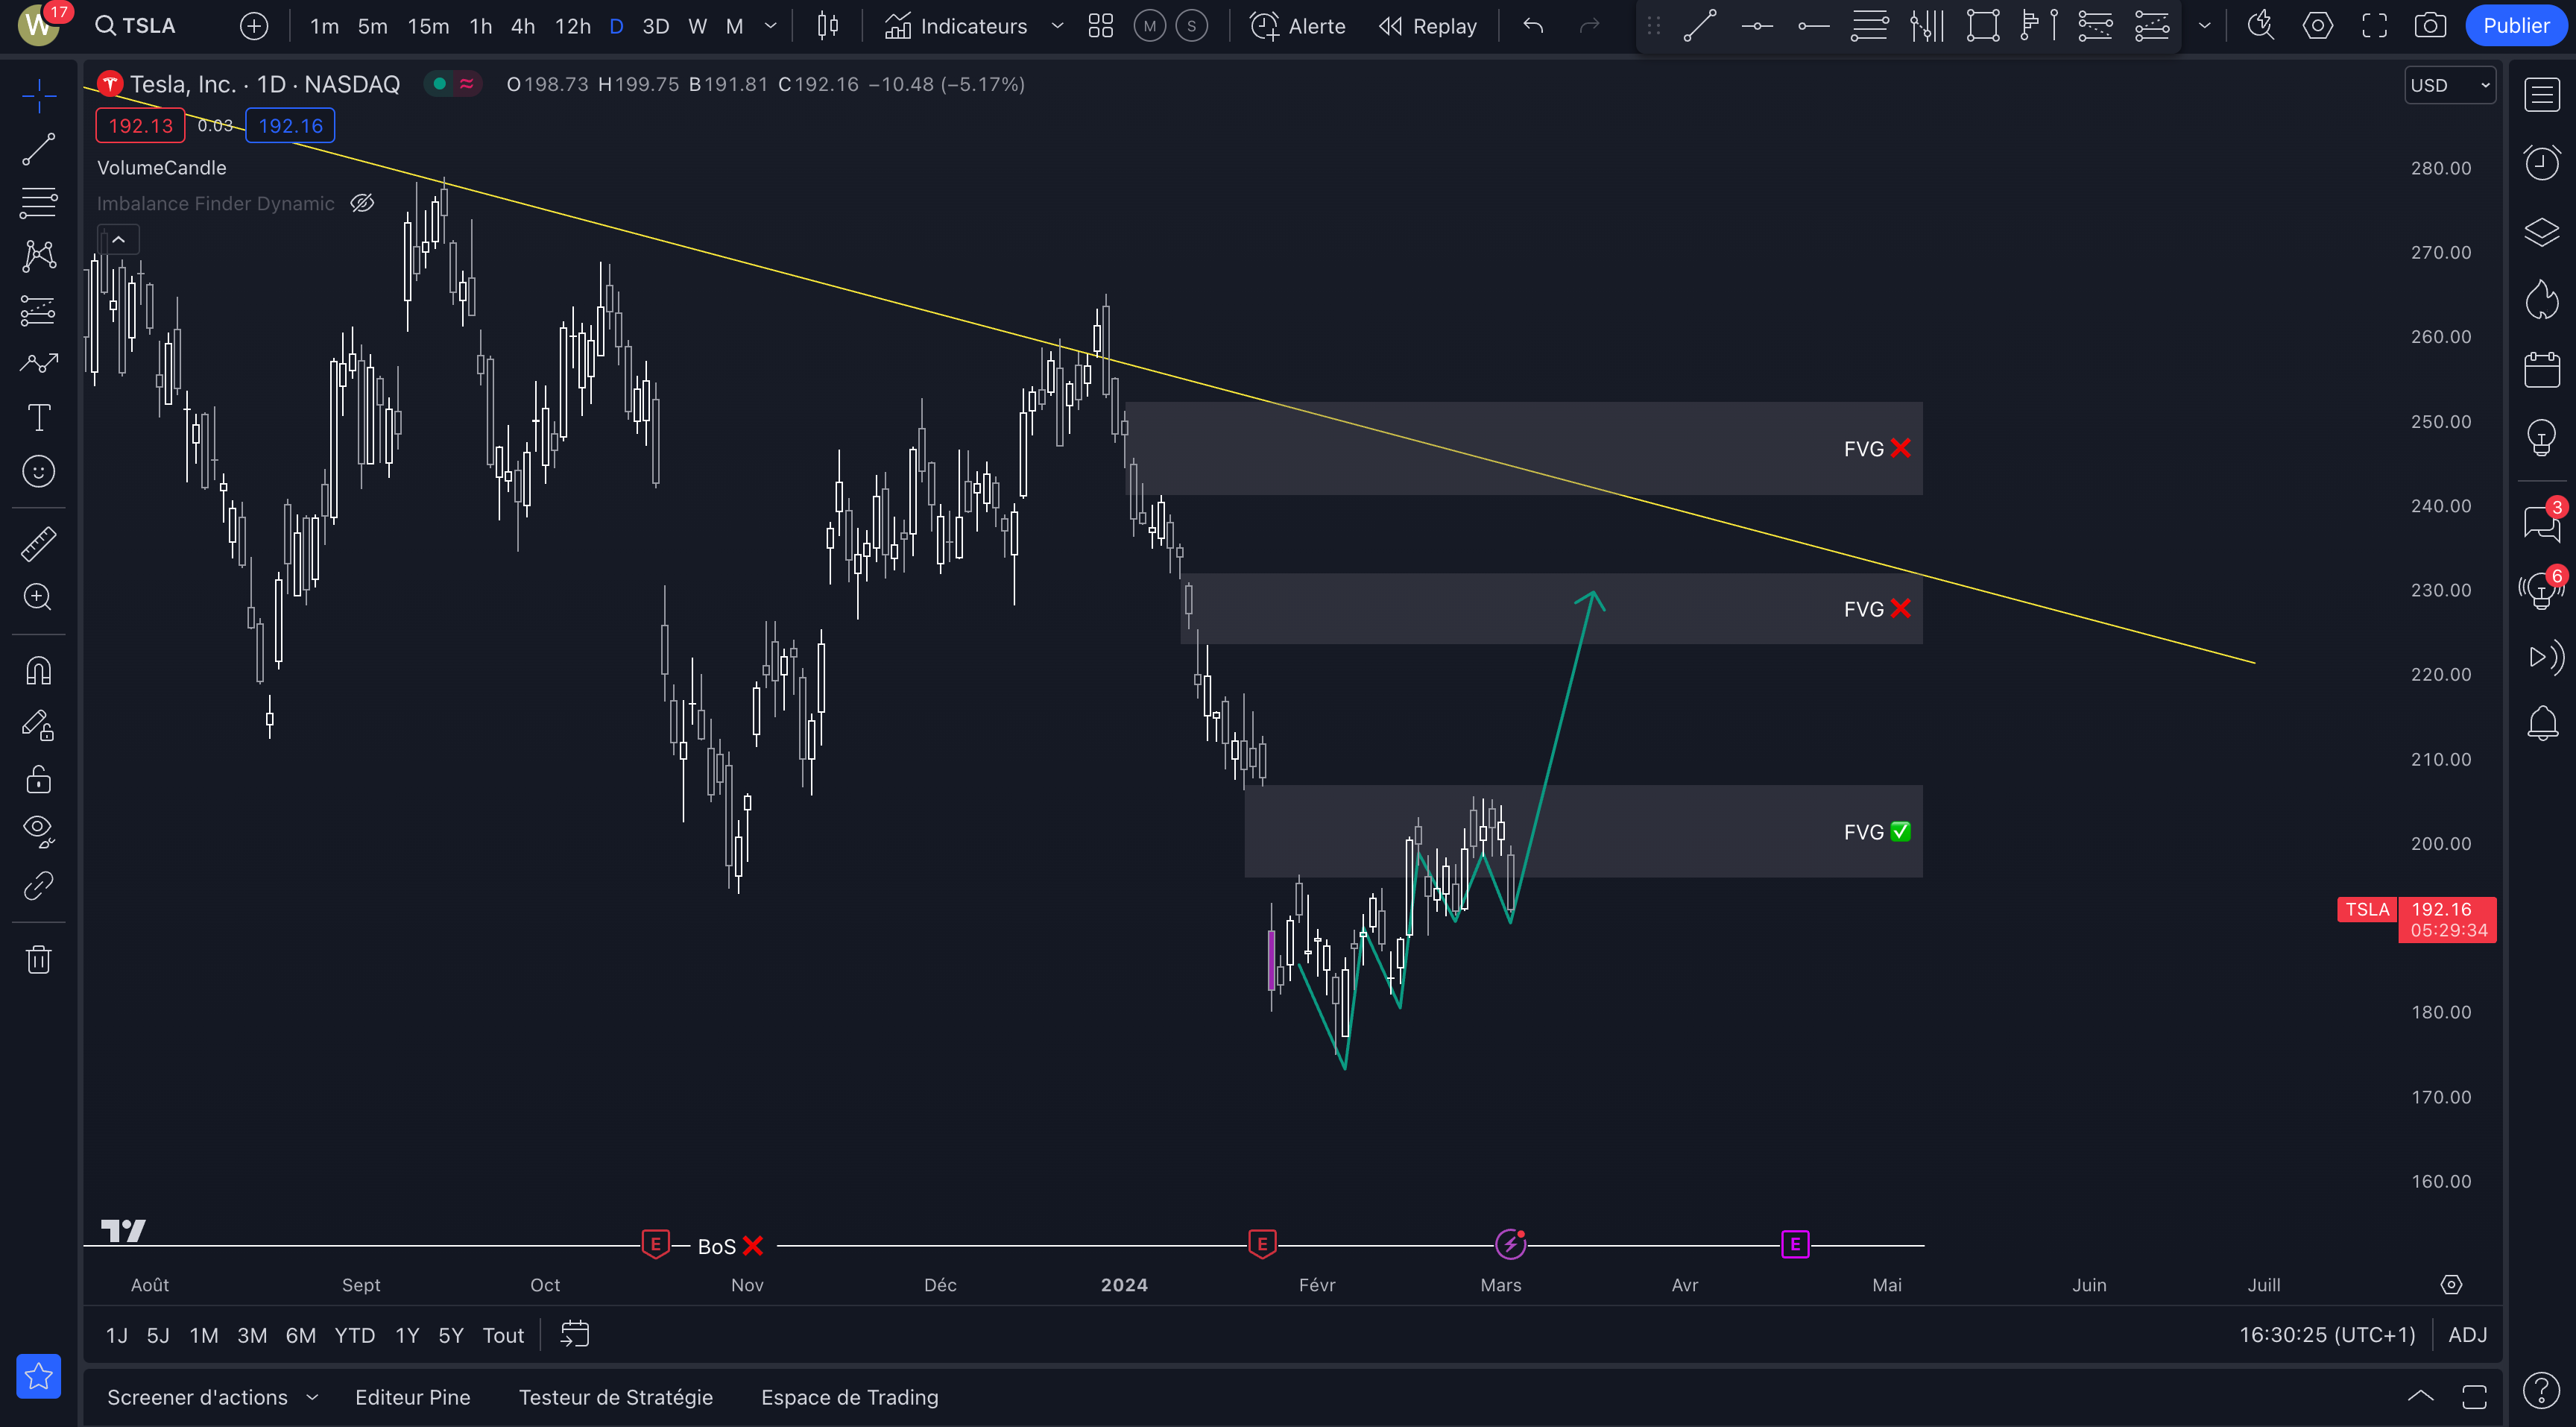Open the favorites star toolbar button
This screenshot has height=1427, width=2576.
(x=39, y=1376)
